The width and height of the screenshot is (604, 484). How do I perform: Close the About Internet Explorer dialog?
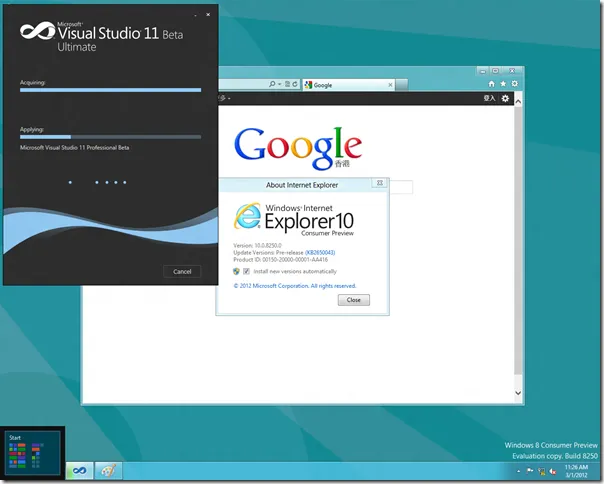pyautogui.click(x=354, y=300)
